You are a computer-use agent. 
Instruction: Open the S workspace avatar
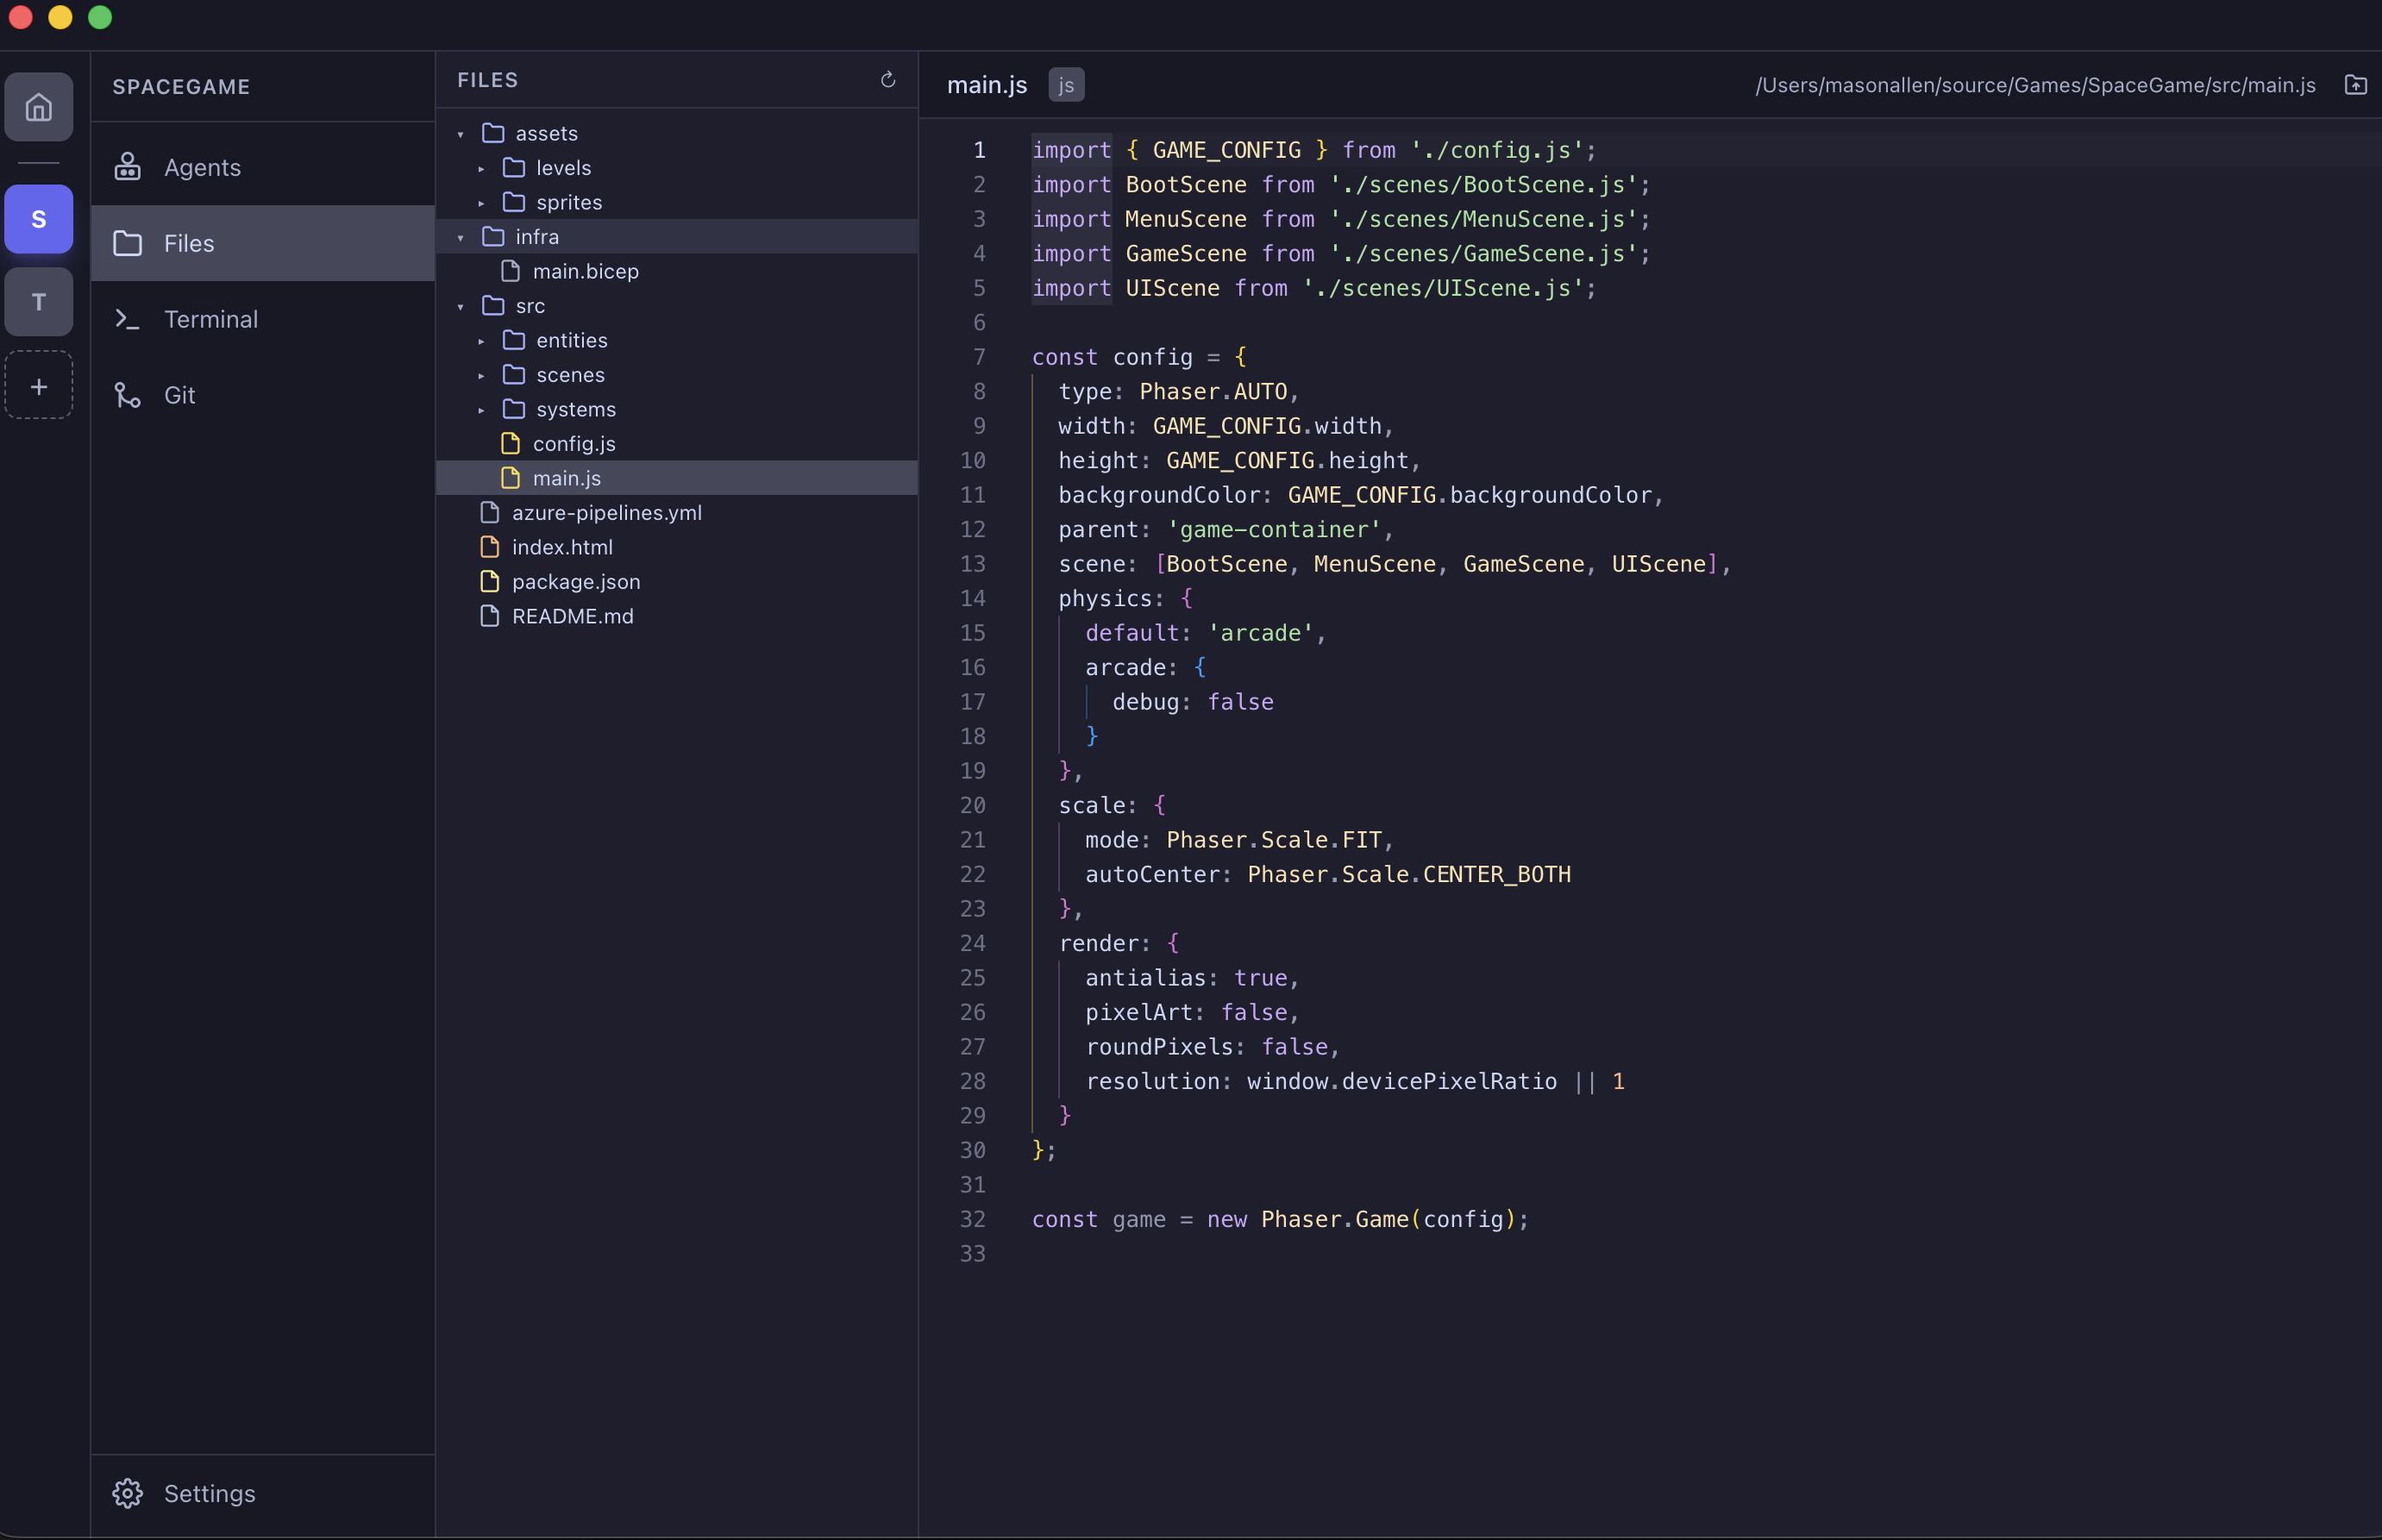pos(39,219)
